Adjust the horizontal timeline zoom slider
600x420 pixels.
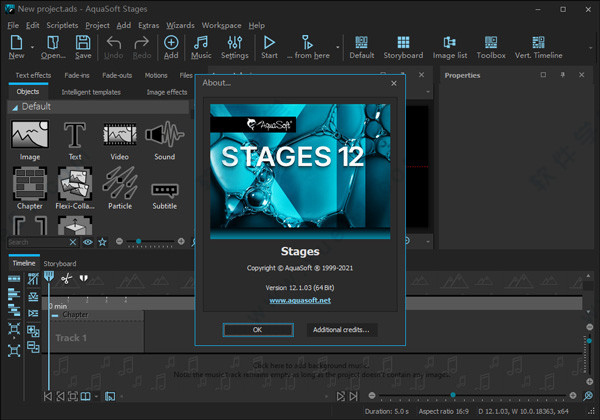coord(472,395)
